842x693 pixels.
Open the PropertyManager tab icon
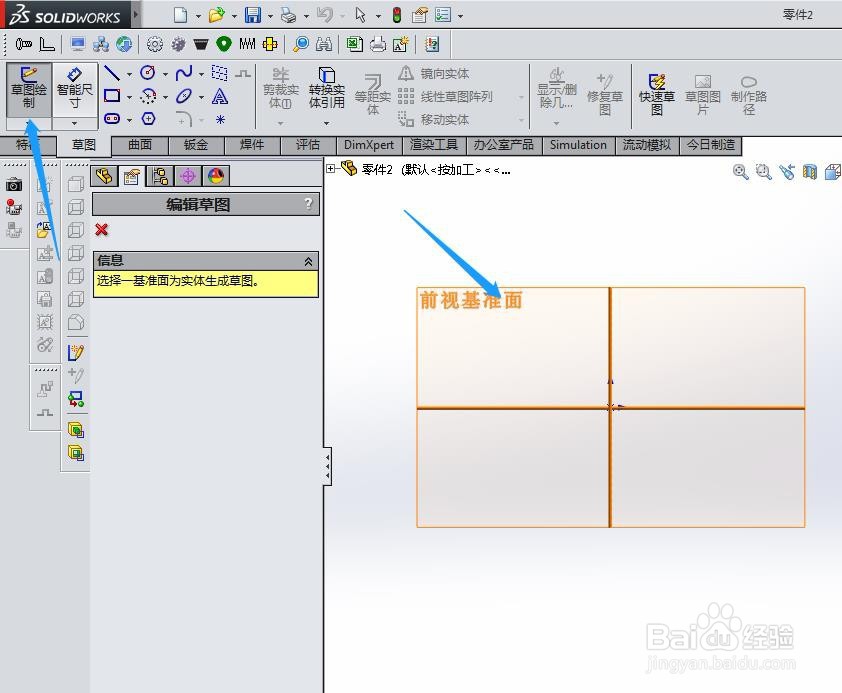pos(132,176)
